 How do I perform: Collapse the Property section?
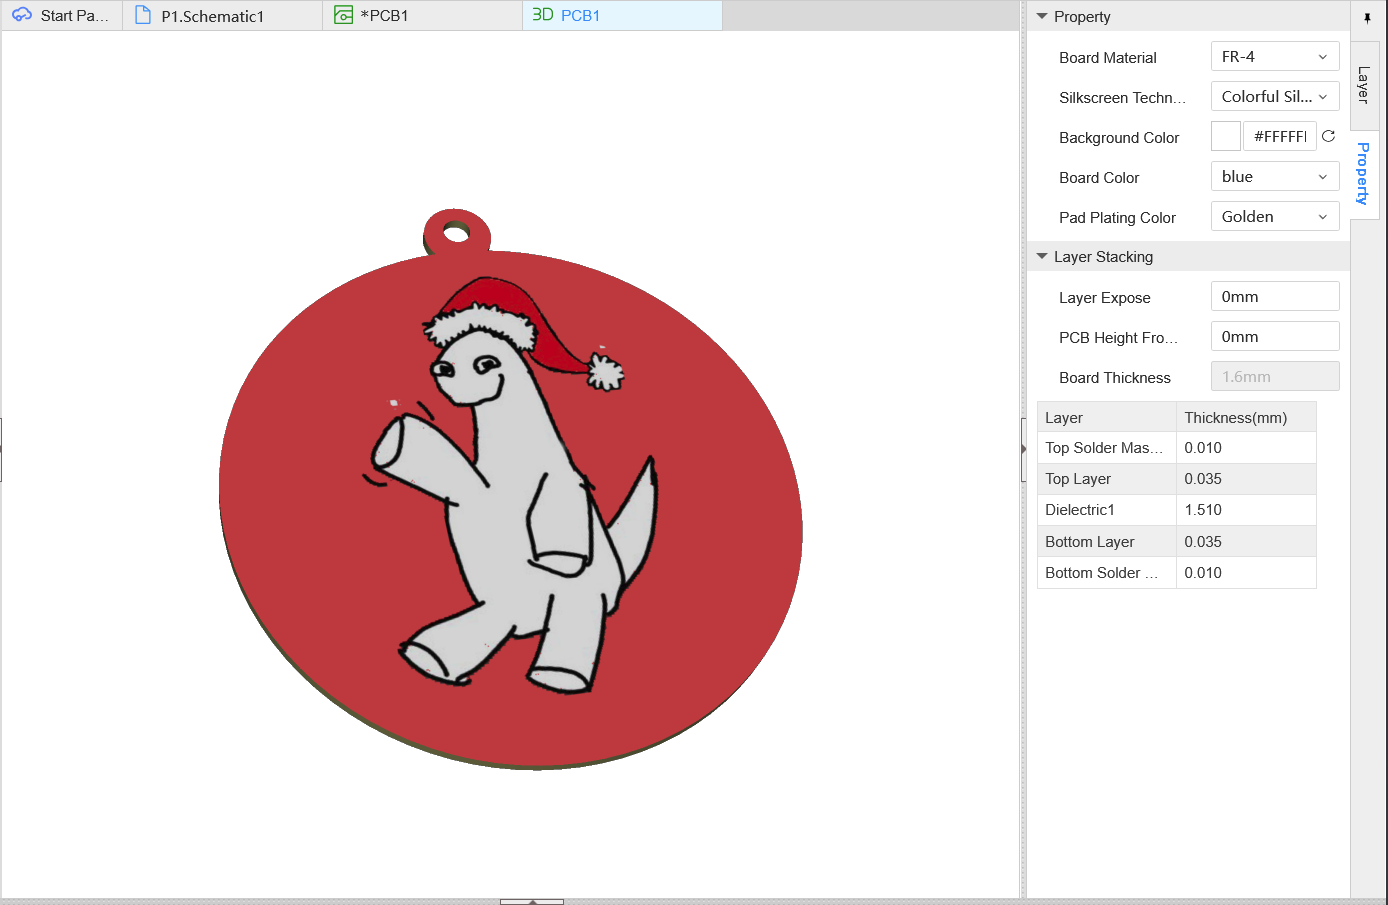[x=1042, y=17]
